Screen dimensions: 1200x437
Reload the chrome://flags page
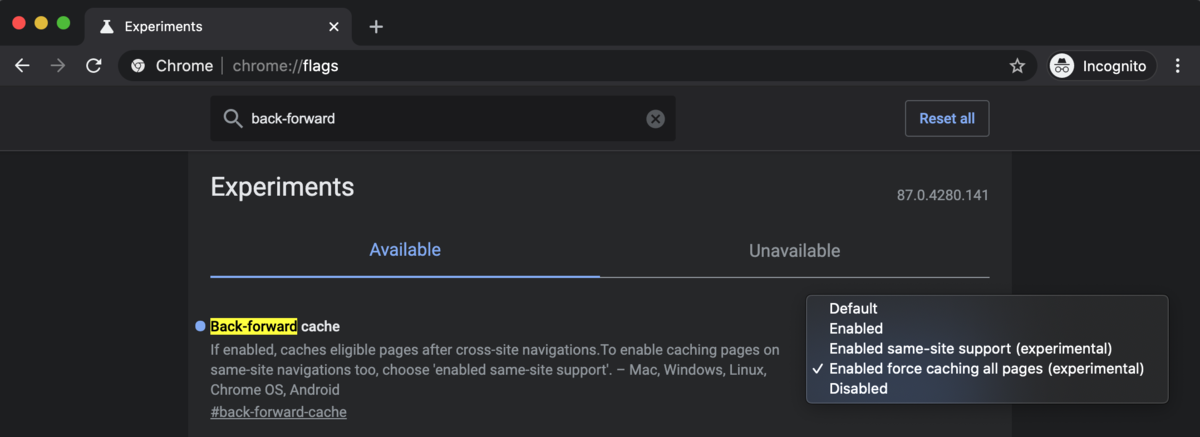pos(94,66)
